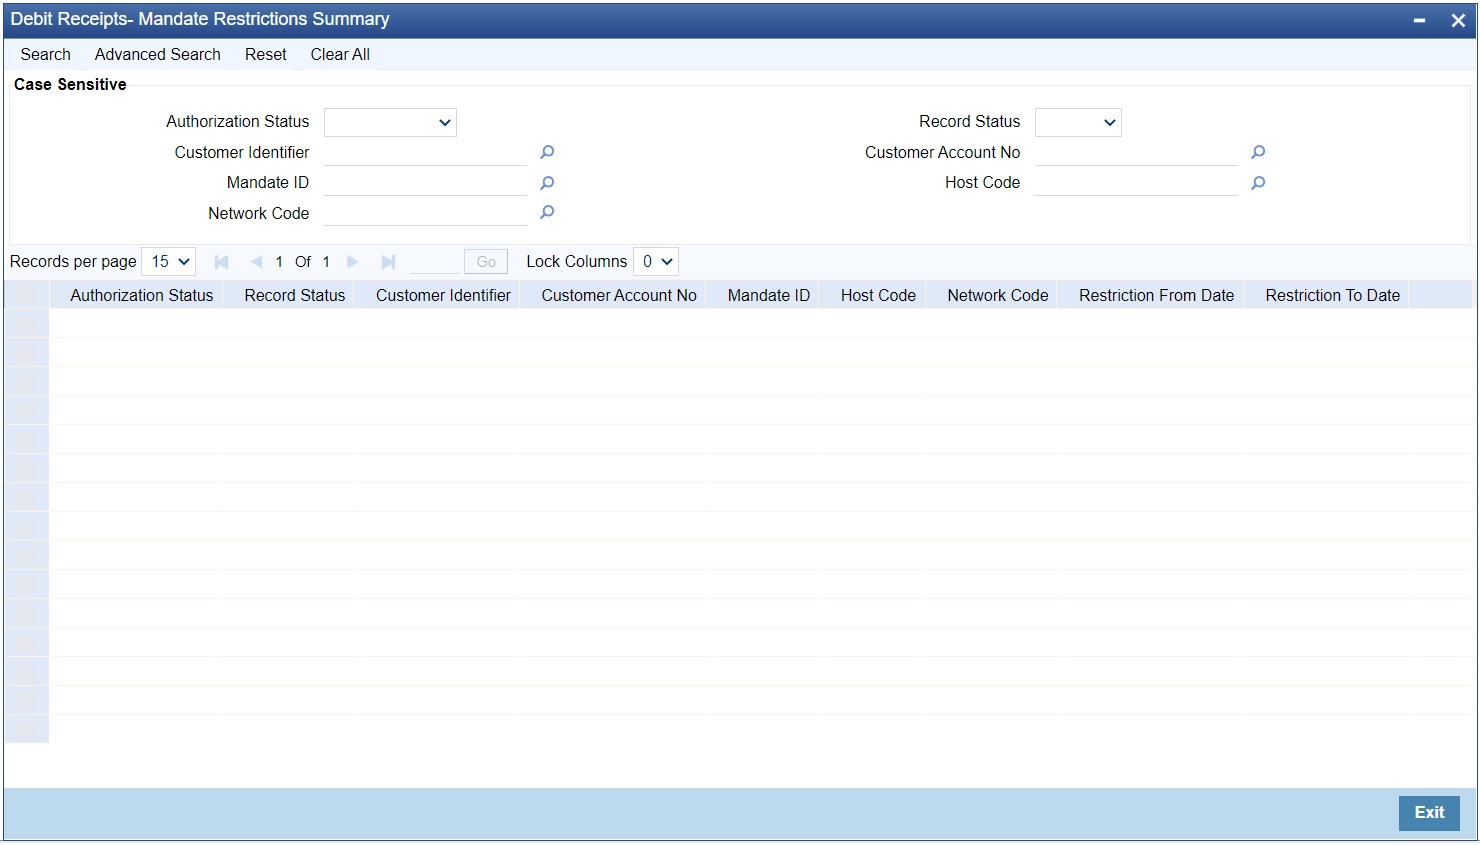Focus the Host Code input field
Viewport: 1480px width, 845px height.
[x=1136, y=183]
